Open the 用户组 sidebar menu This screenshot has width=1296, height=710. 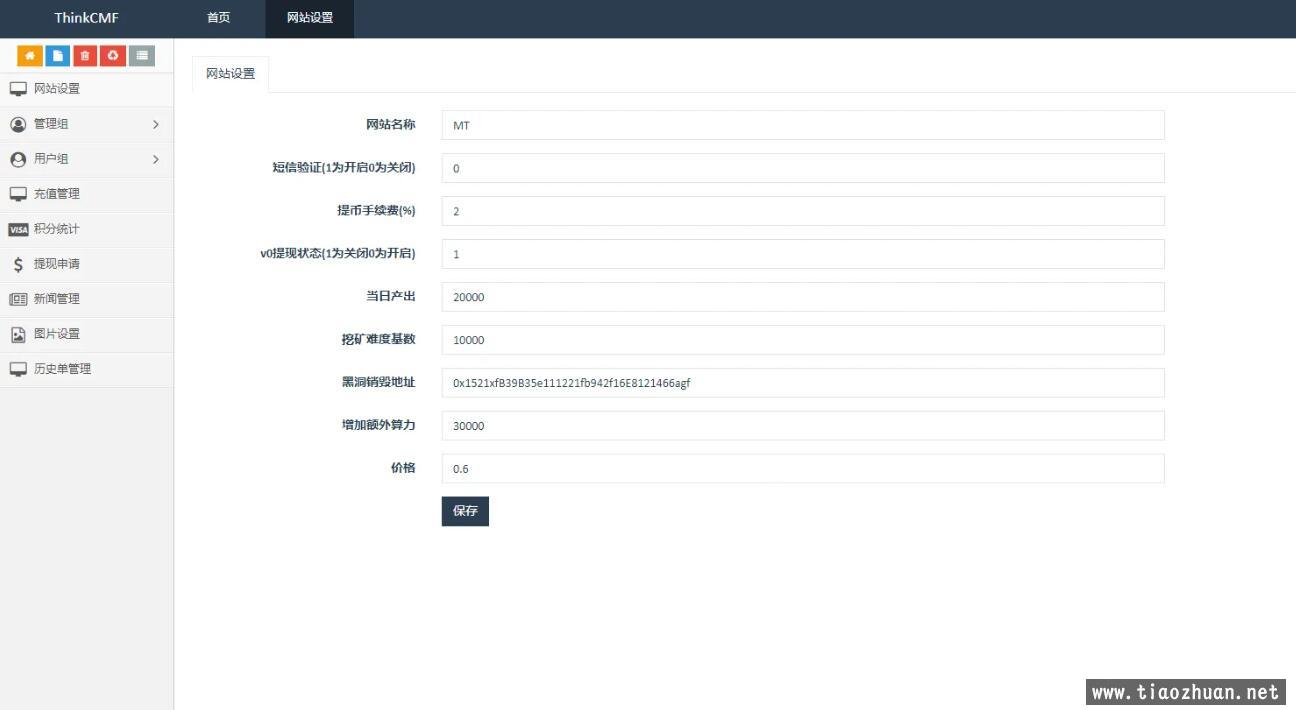tap(87, 159)
